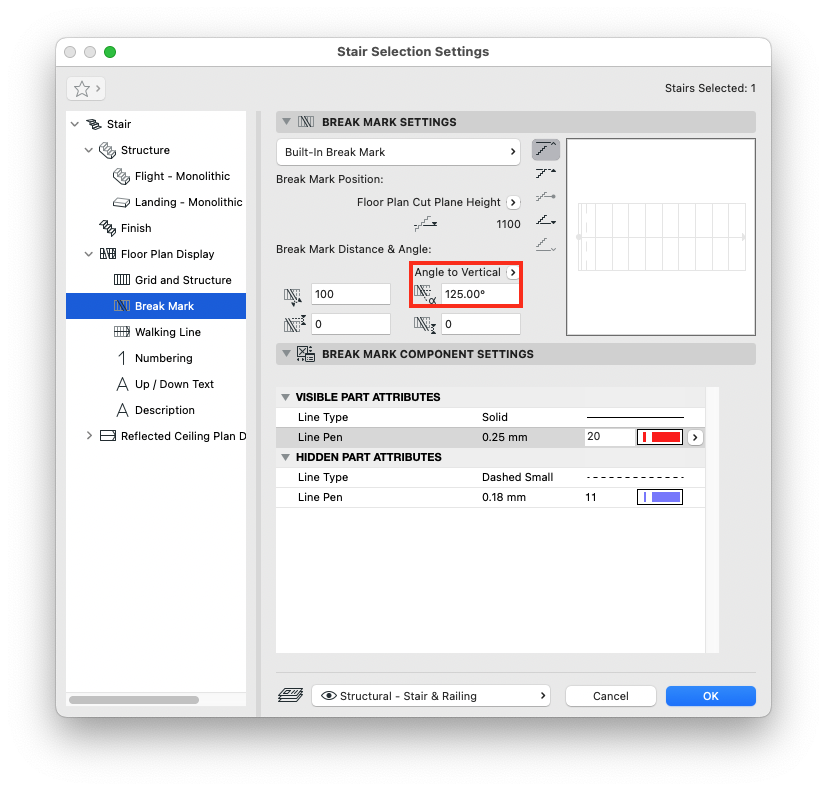Open the Favorites star button
The image size is (827, 791).
click(86, 89)
